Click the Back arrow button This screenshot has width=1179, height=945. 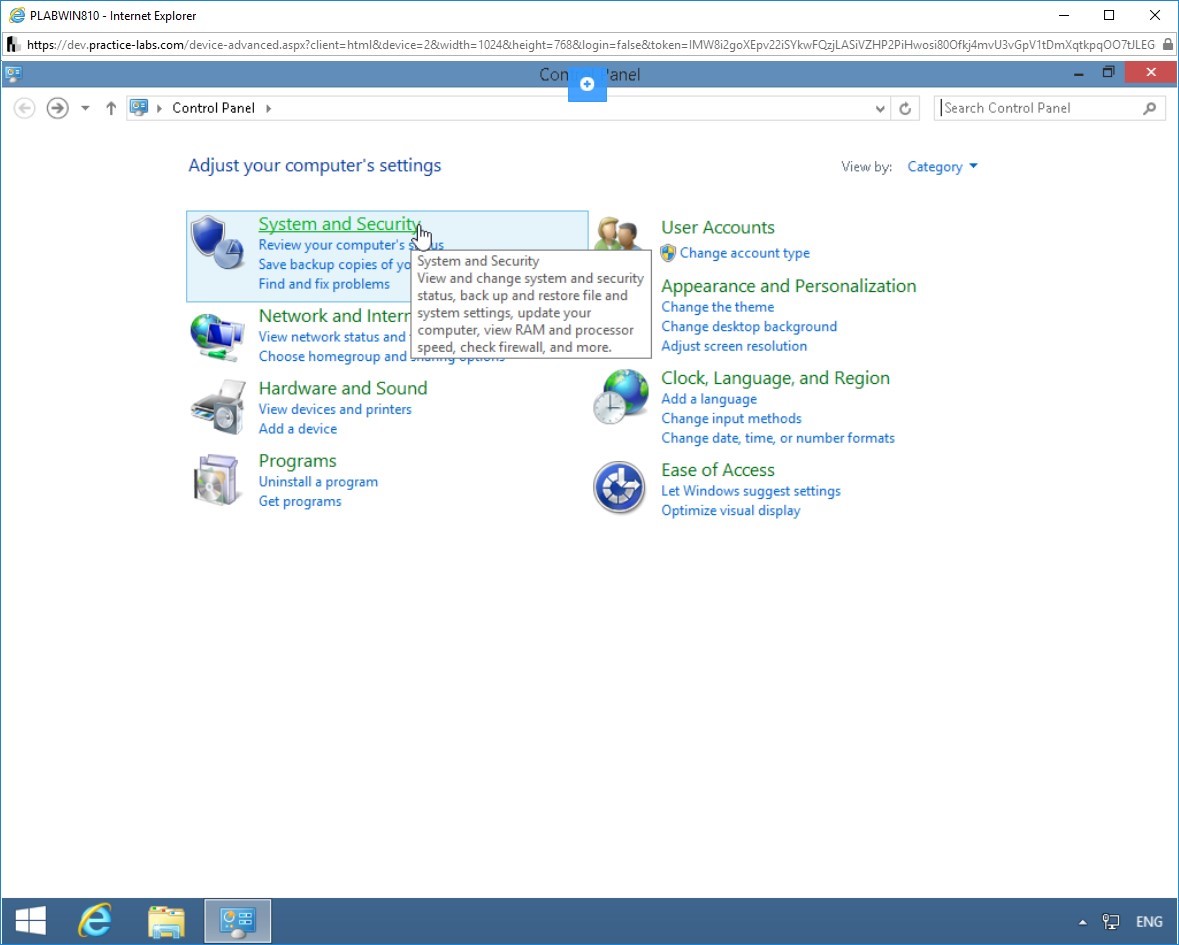pyautogui.click(x=25, y=108)
